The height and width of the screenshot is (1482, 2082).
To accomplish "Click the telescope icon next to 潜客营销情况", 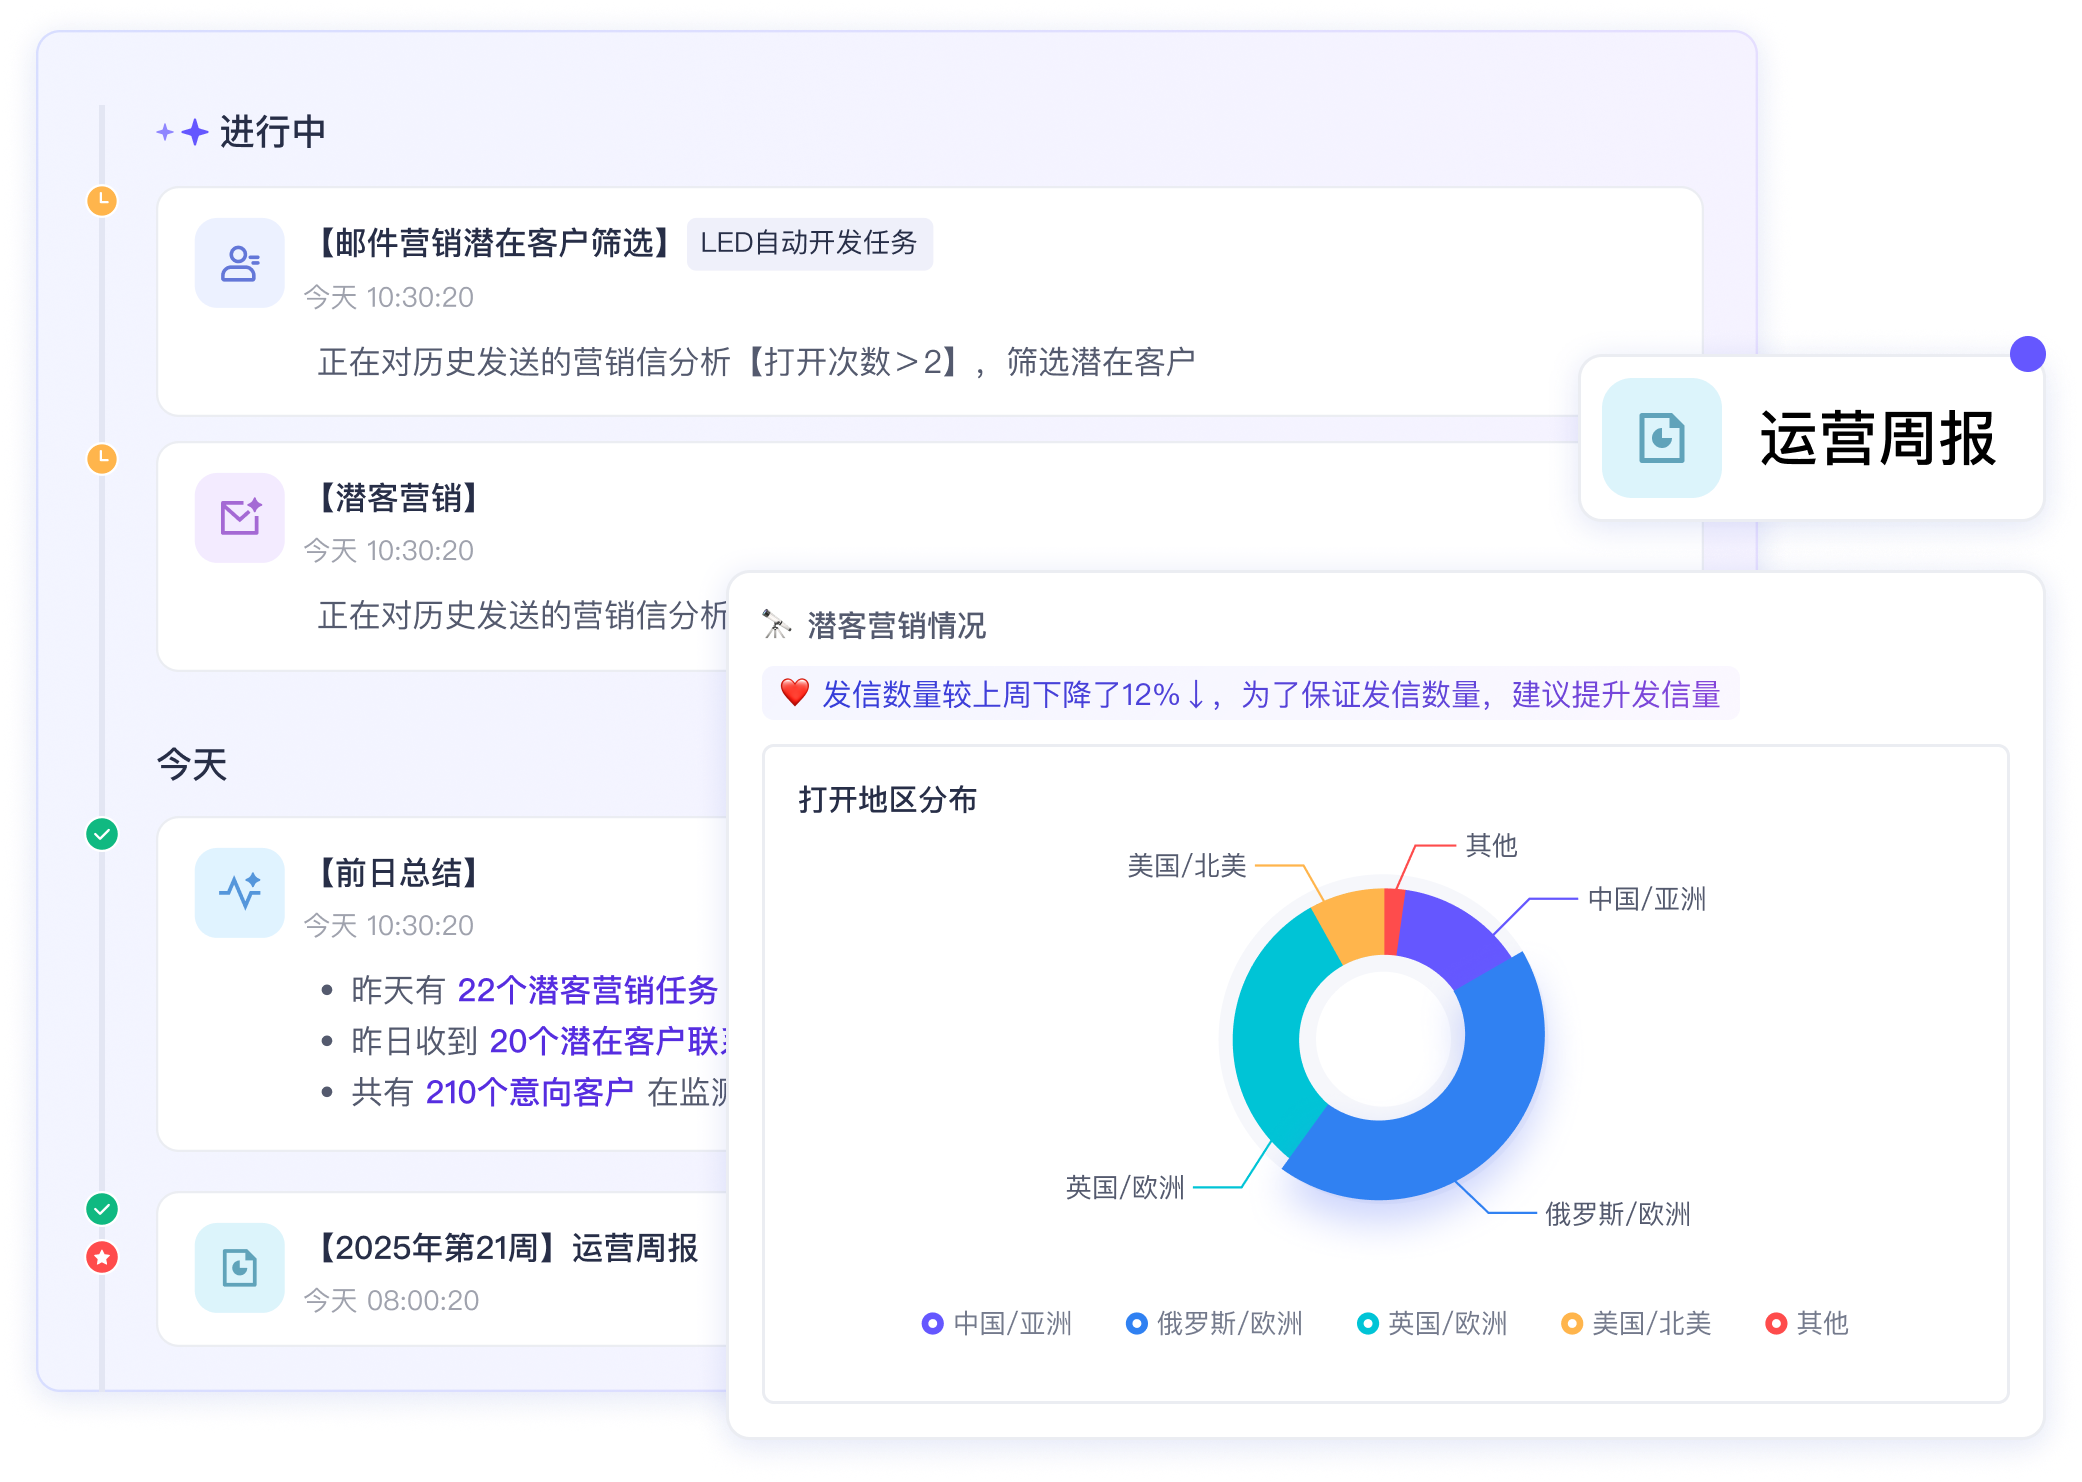I will [x=776, y=625].
